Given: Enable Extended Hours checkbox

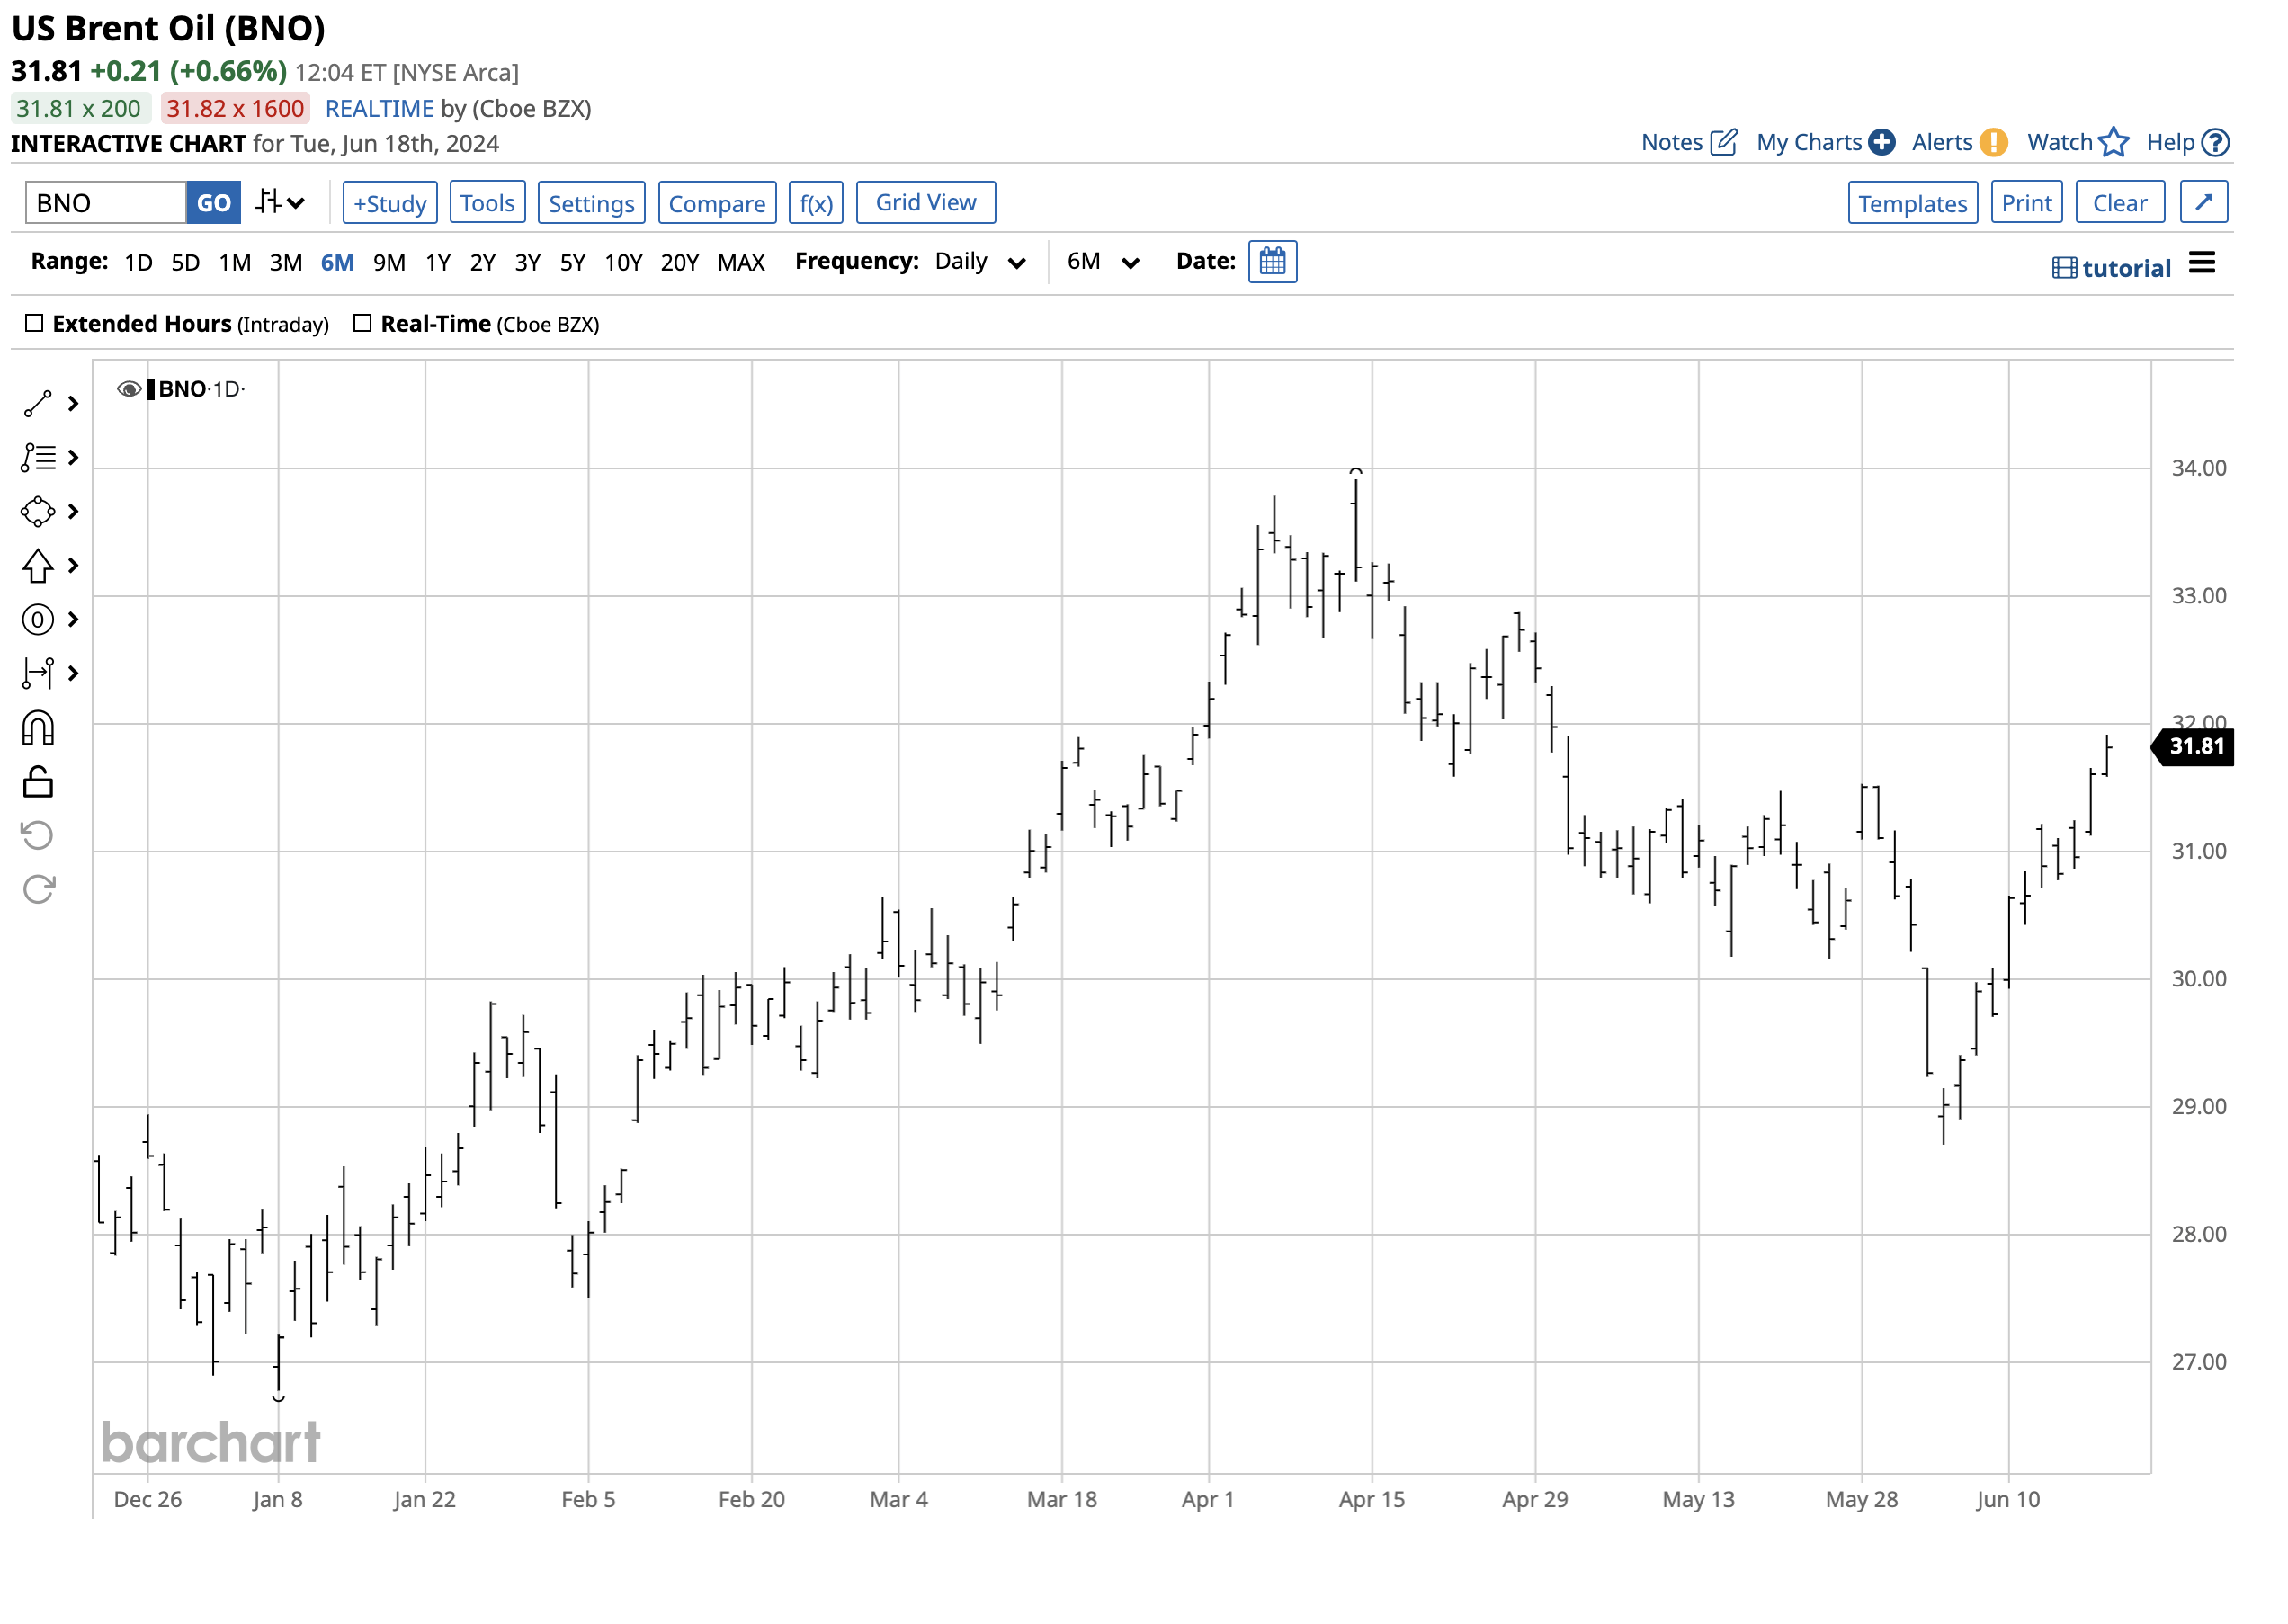Looking at the screenshot, I should [34, 323].
